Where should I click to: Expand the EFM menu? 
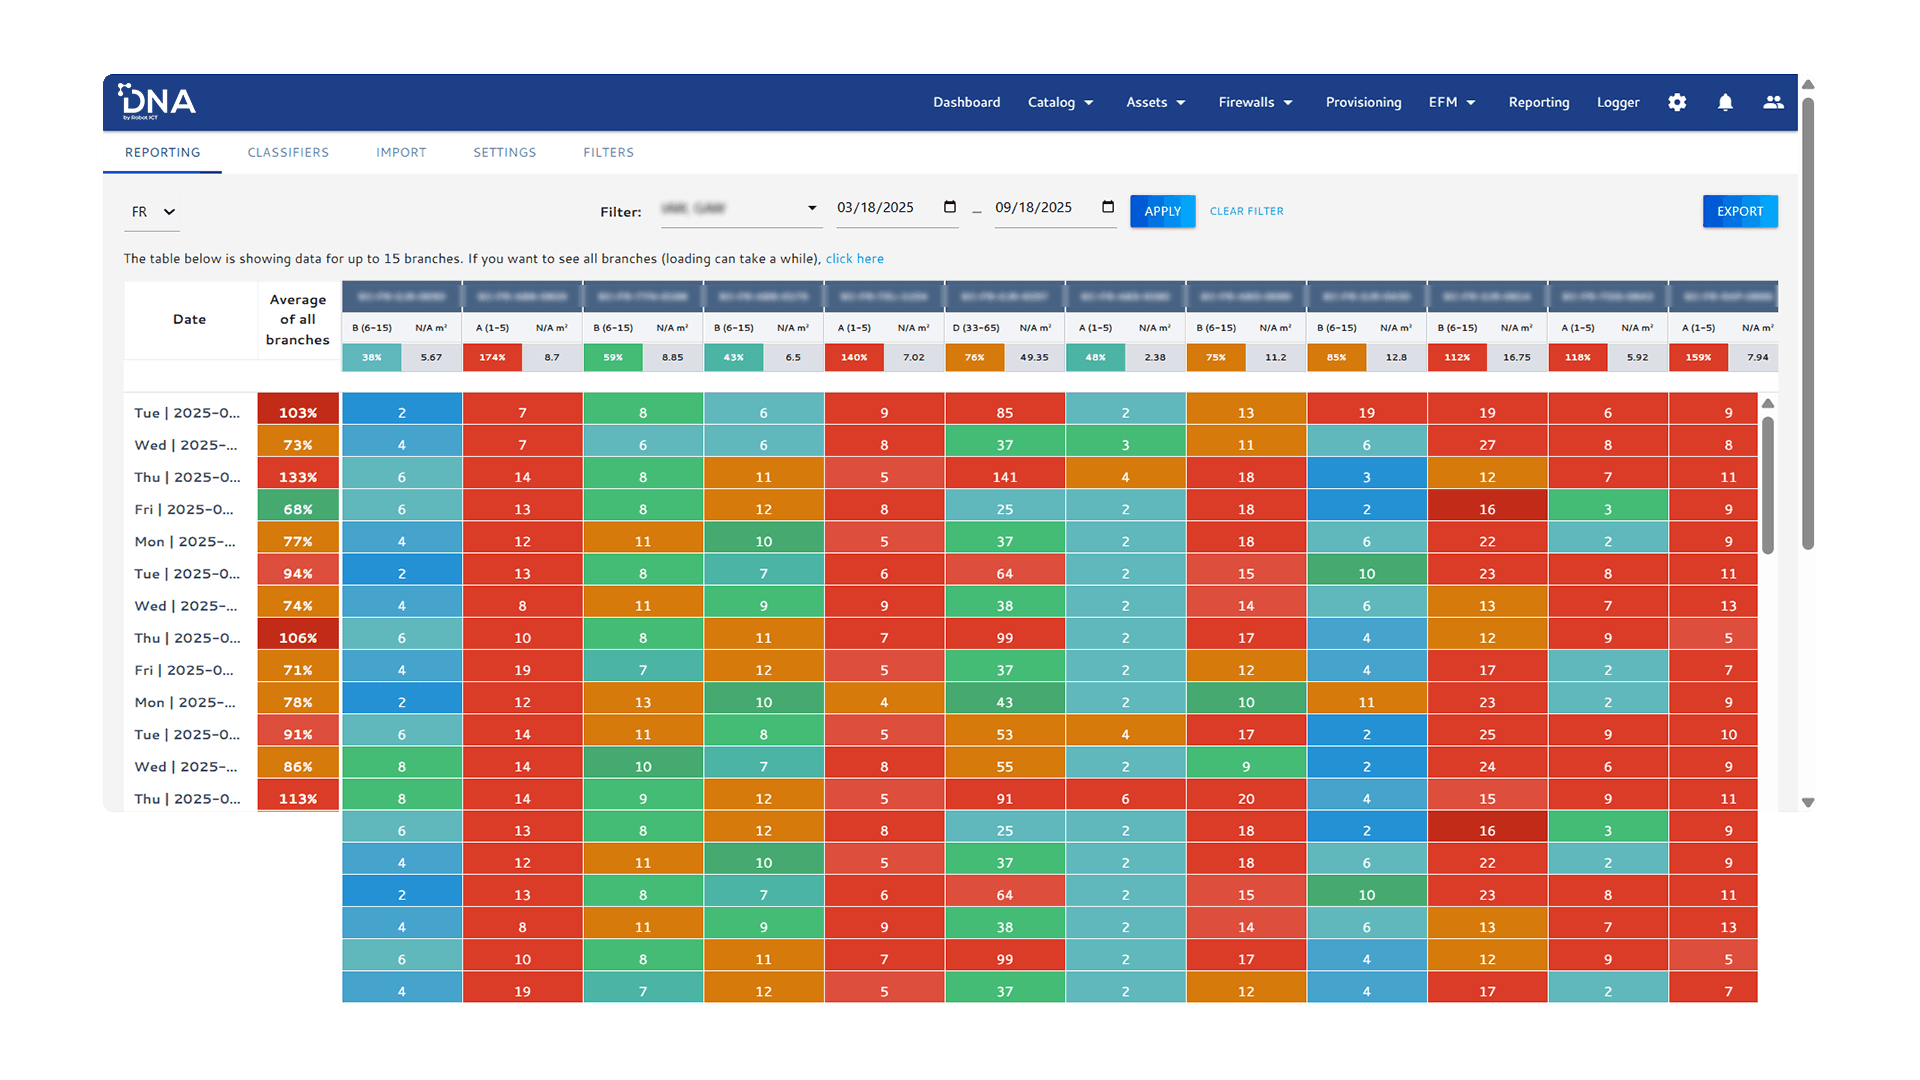point(1452,102)
